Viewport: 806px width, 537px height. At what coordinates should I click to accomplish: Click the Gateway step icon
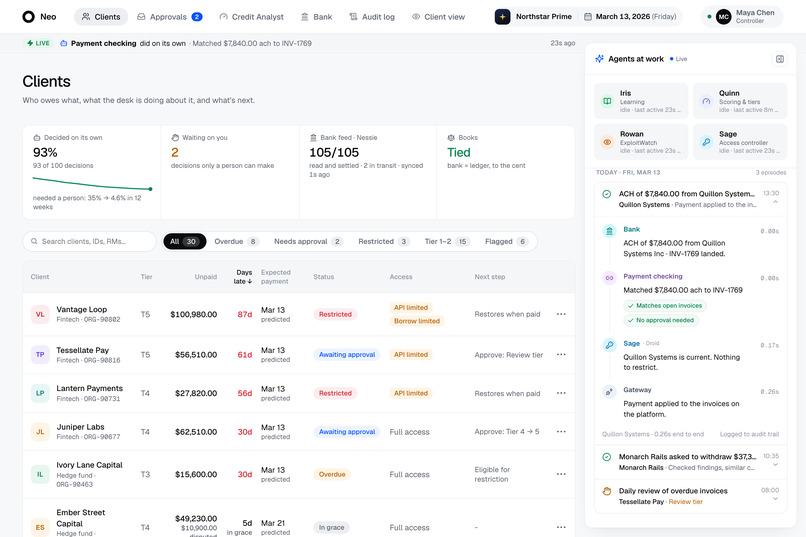pyautogui.click(x=609, y=392)
